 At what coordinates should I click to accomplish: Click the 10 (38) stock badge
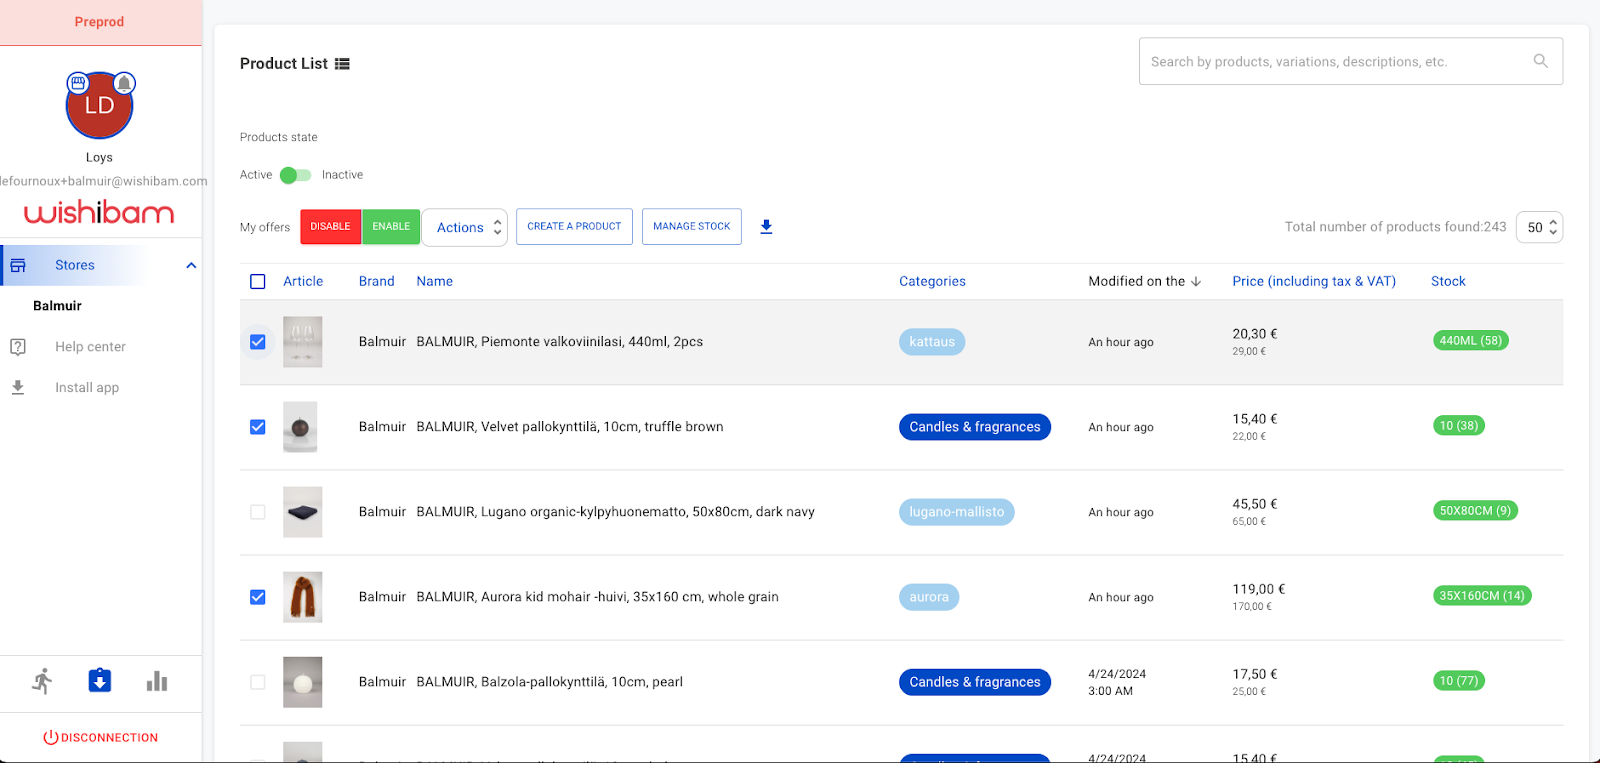[1459, 426]
